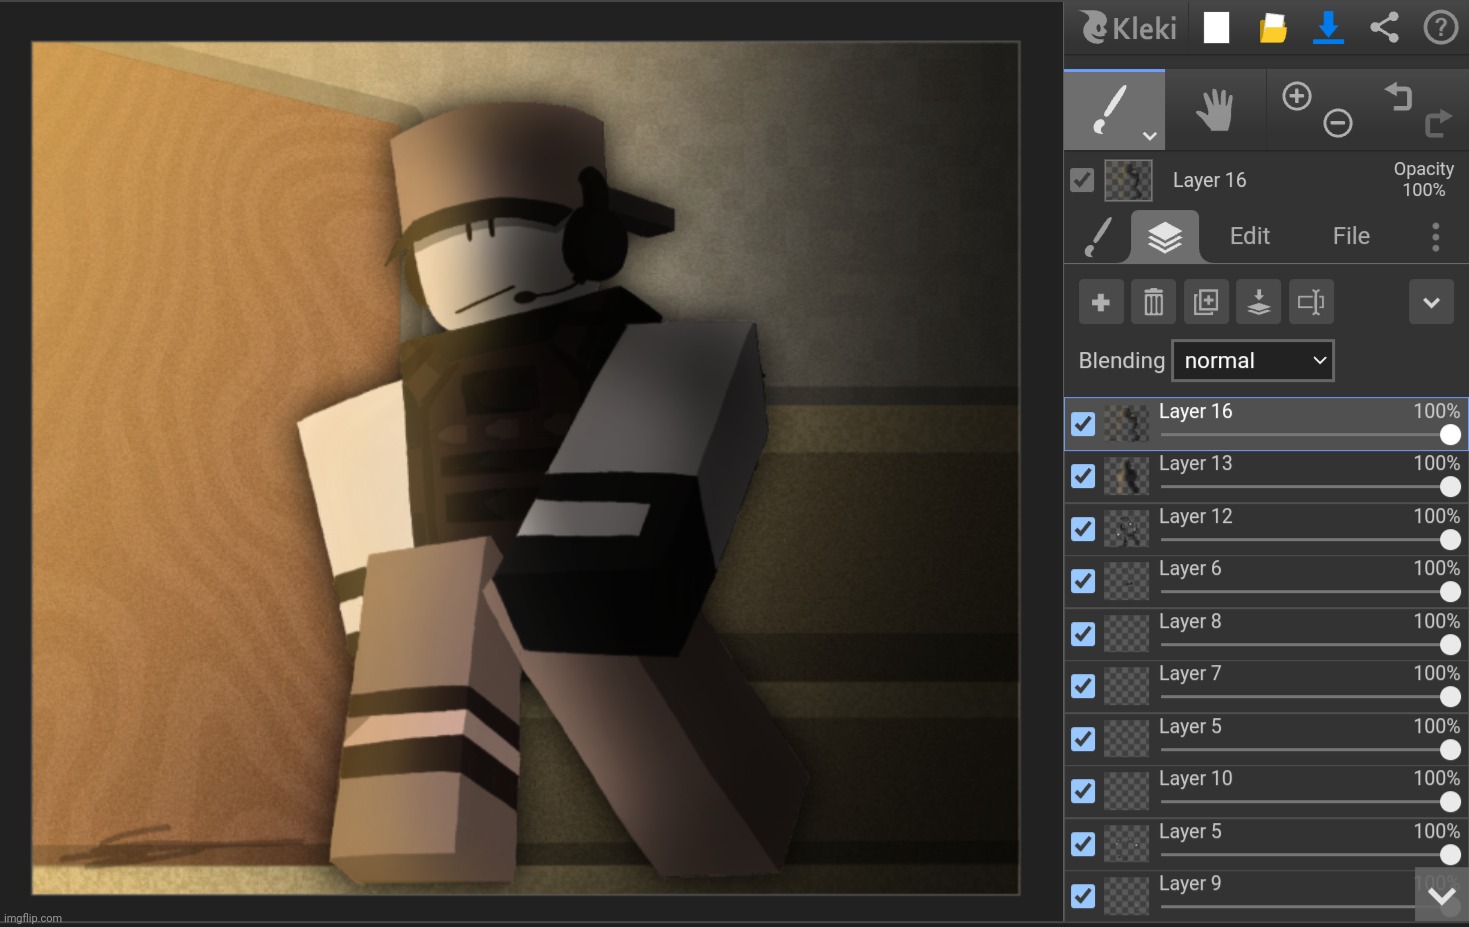Click Layer 16 opacity slider handle

click(1450, 435)
